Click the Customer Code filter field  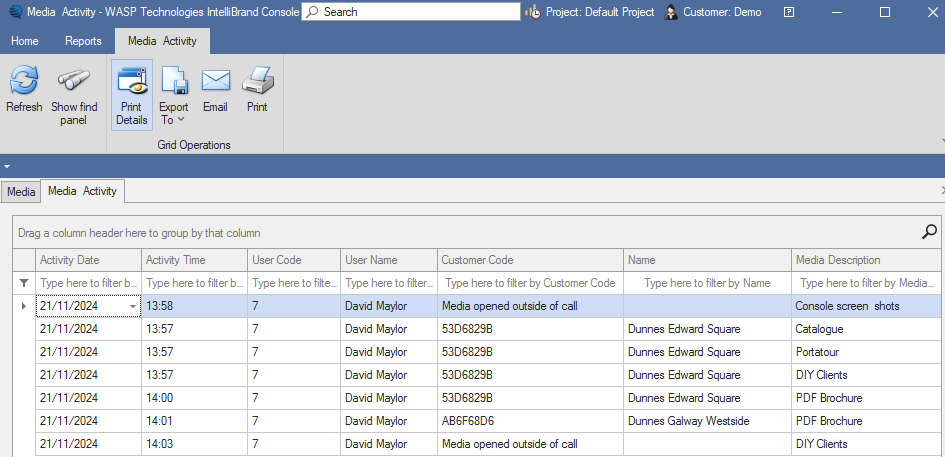click(x=530, y=283)
